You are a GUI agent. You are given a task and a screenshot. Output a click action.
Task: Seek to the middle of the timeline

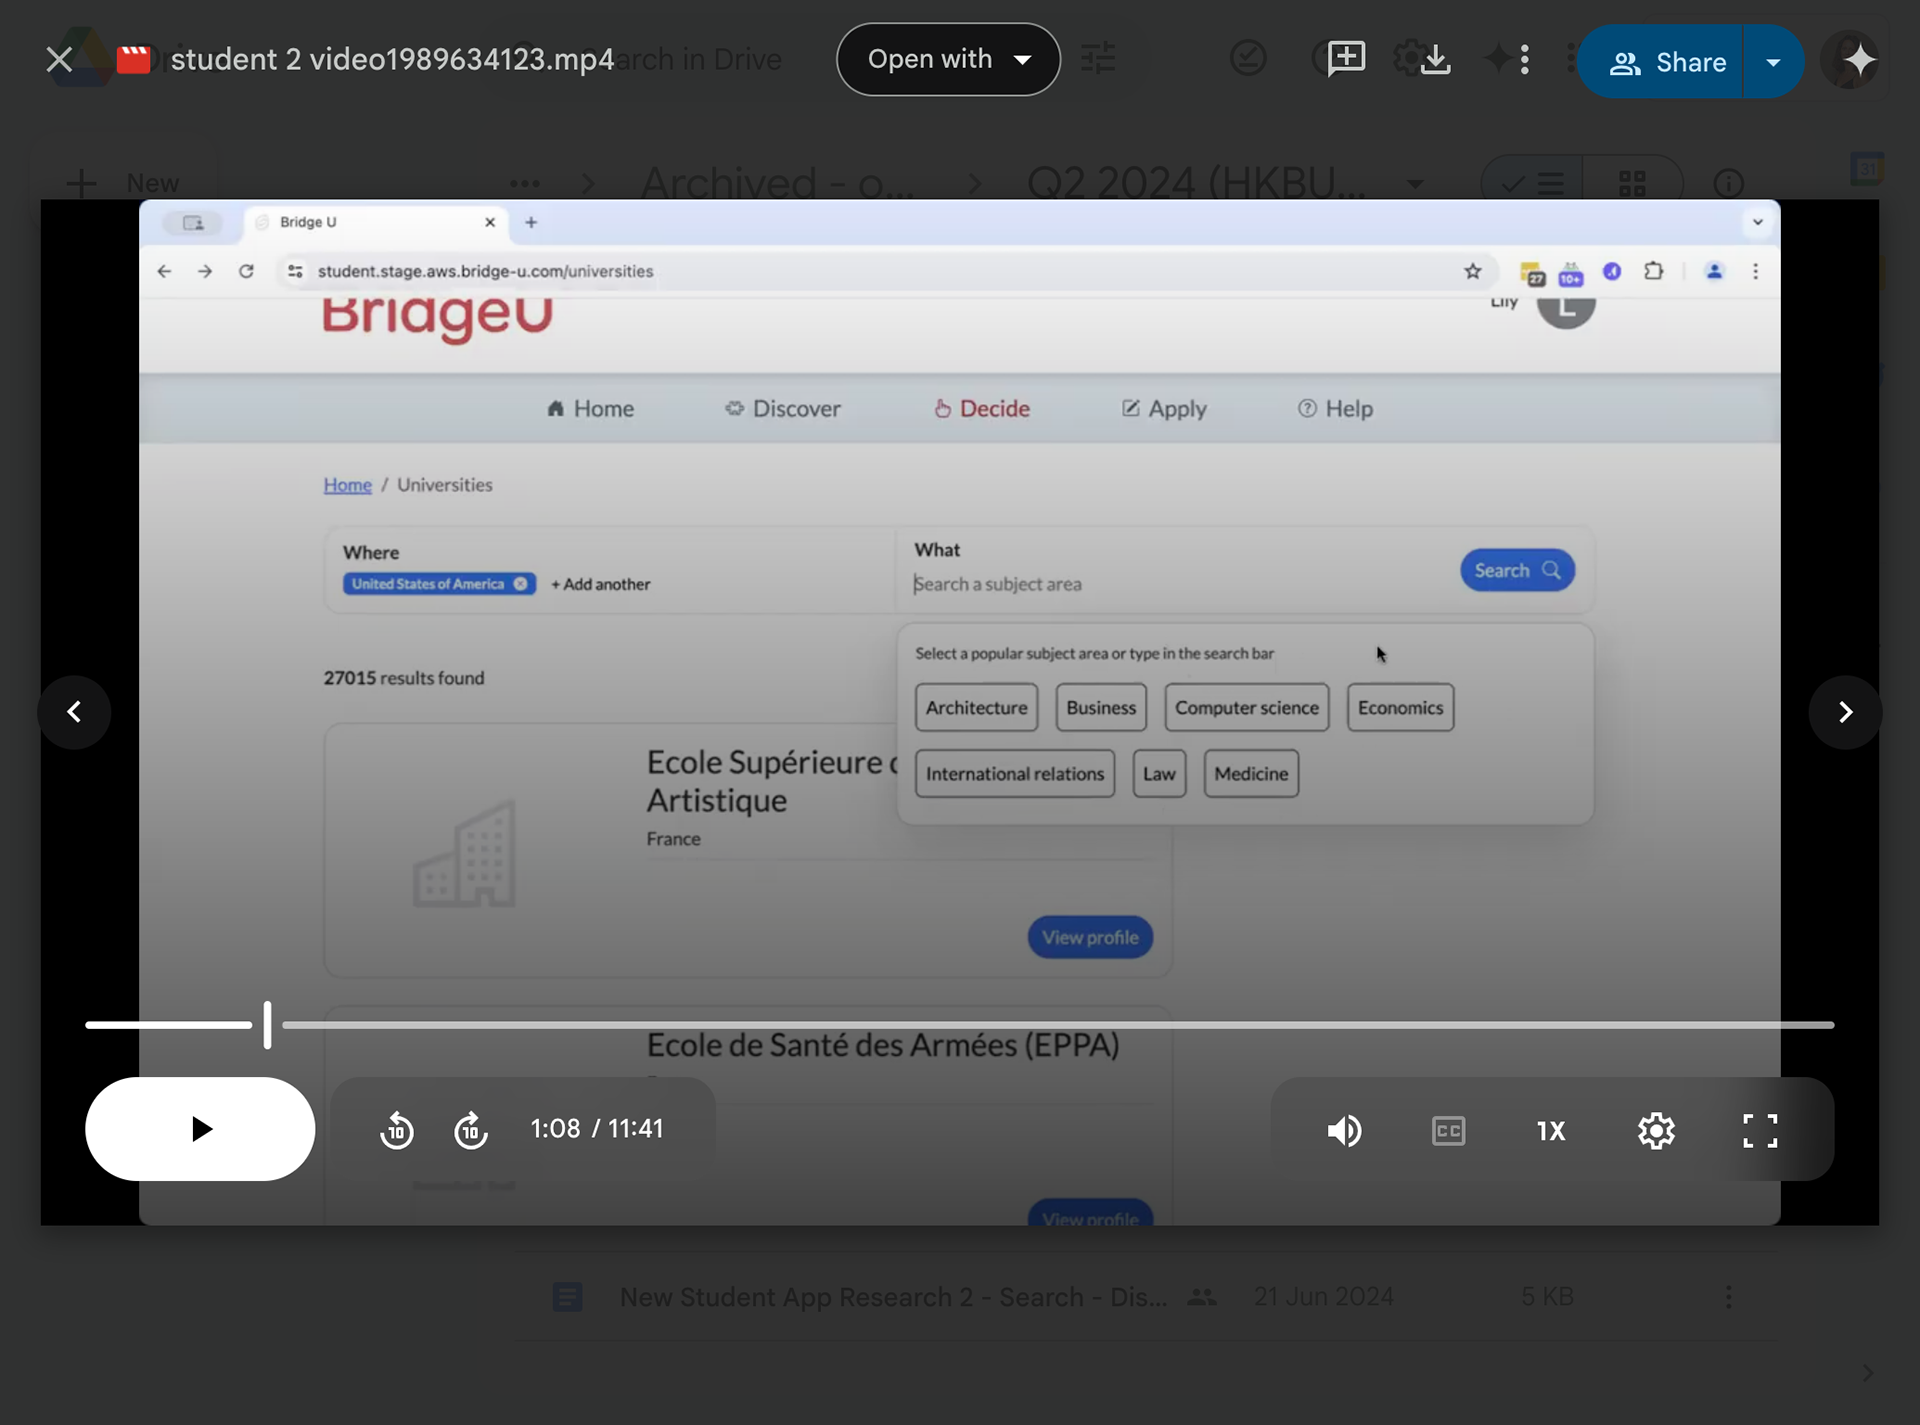pyautogui.click(x=960, y=1025)
